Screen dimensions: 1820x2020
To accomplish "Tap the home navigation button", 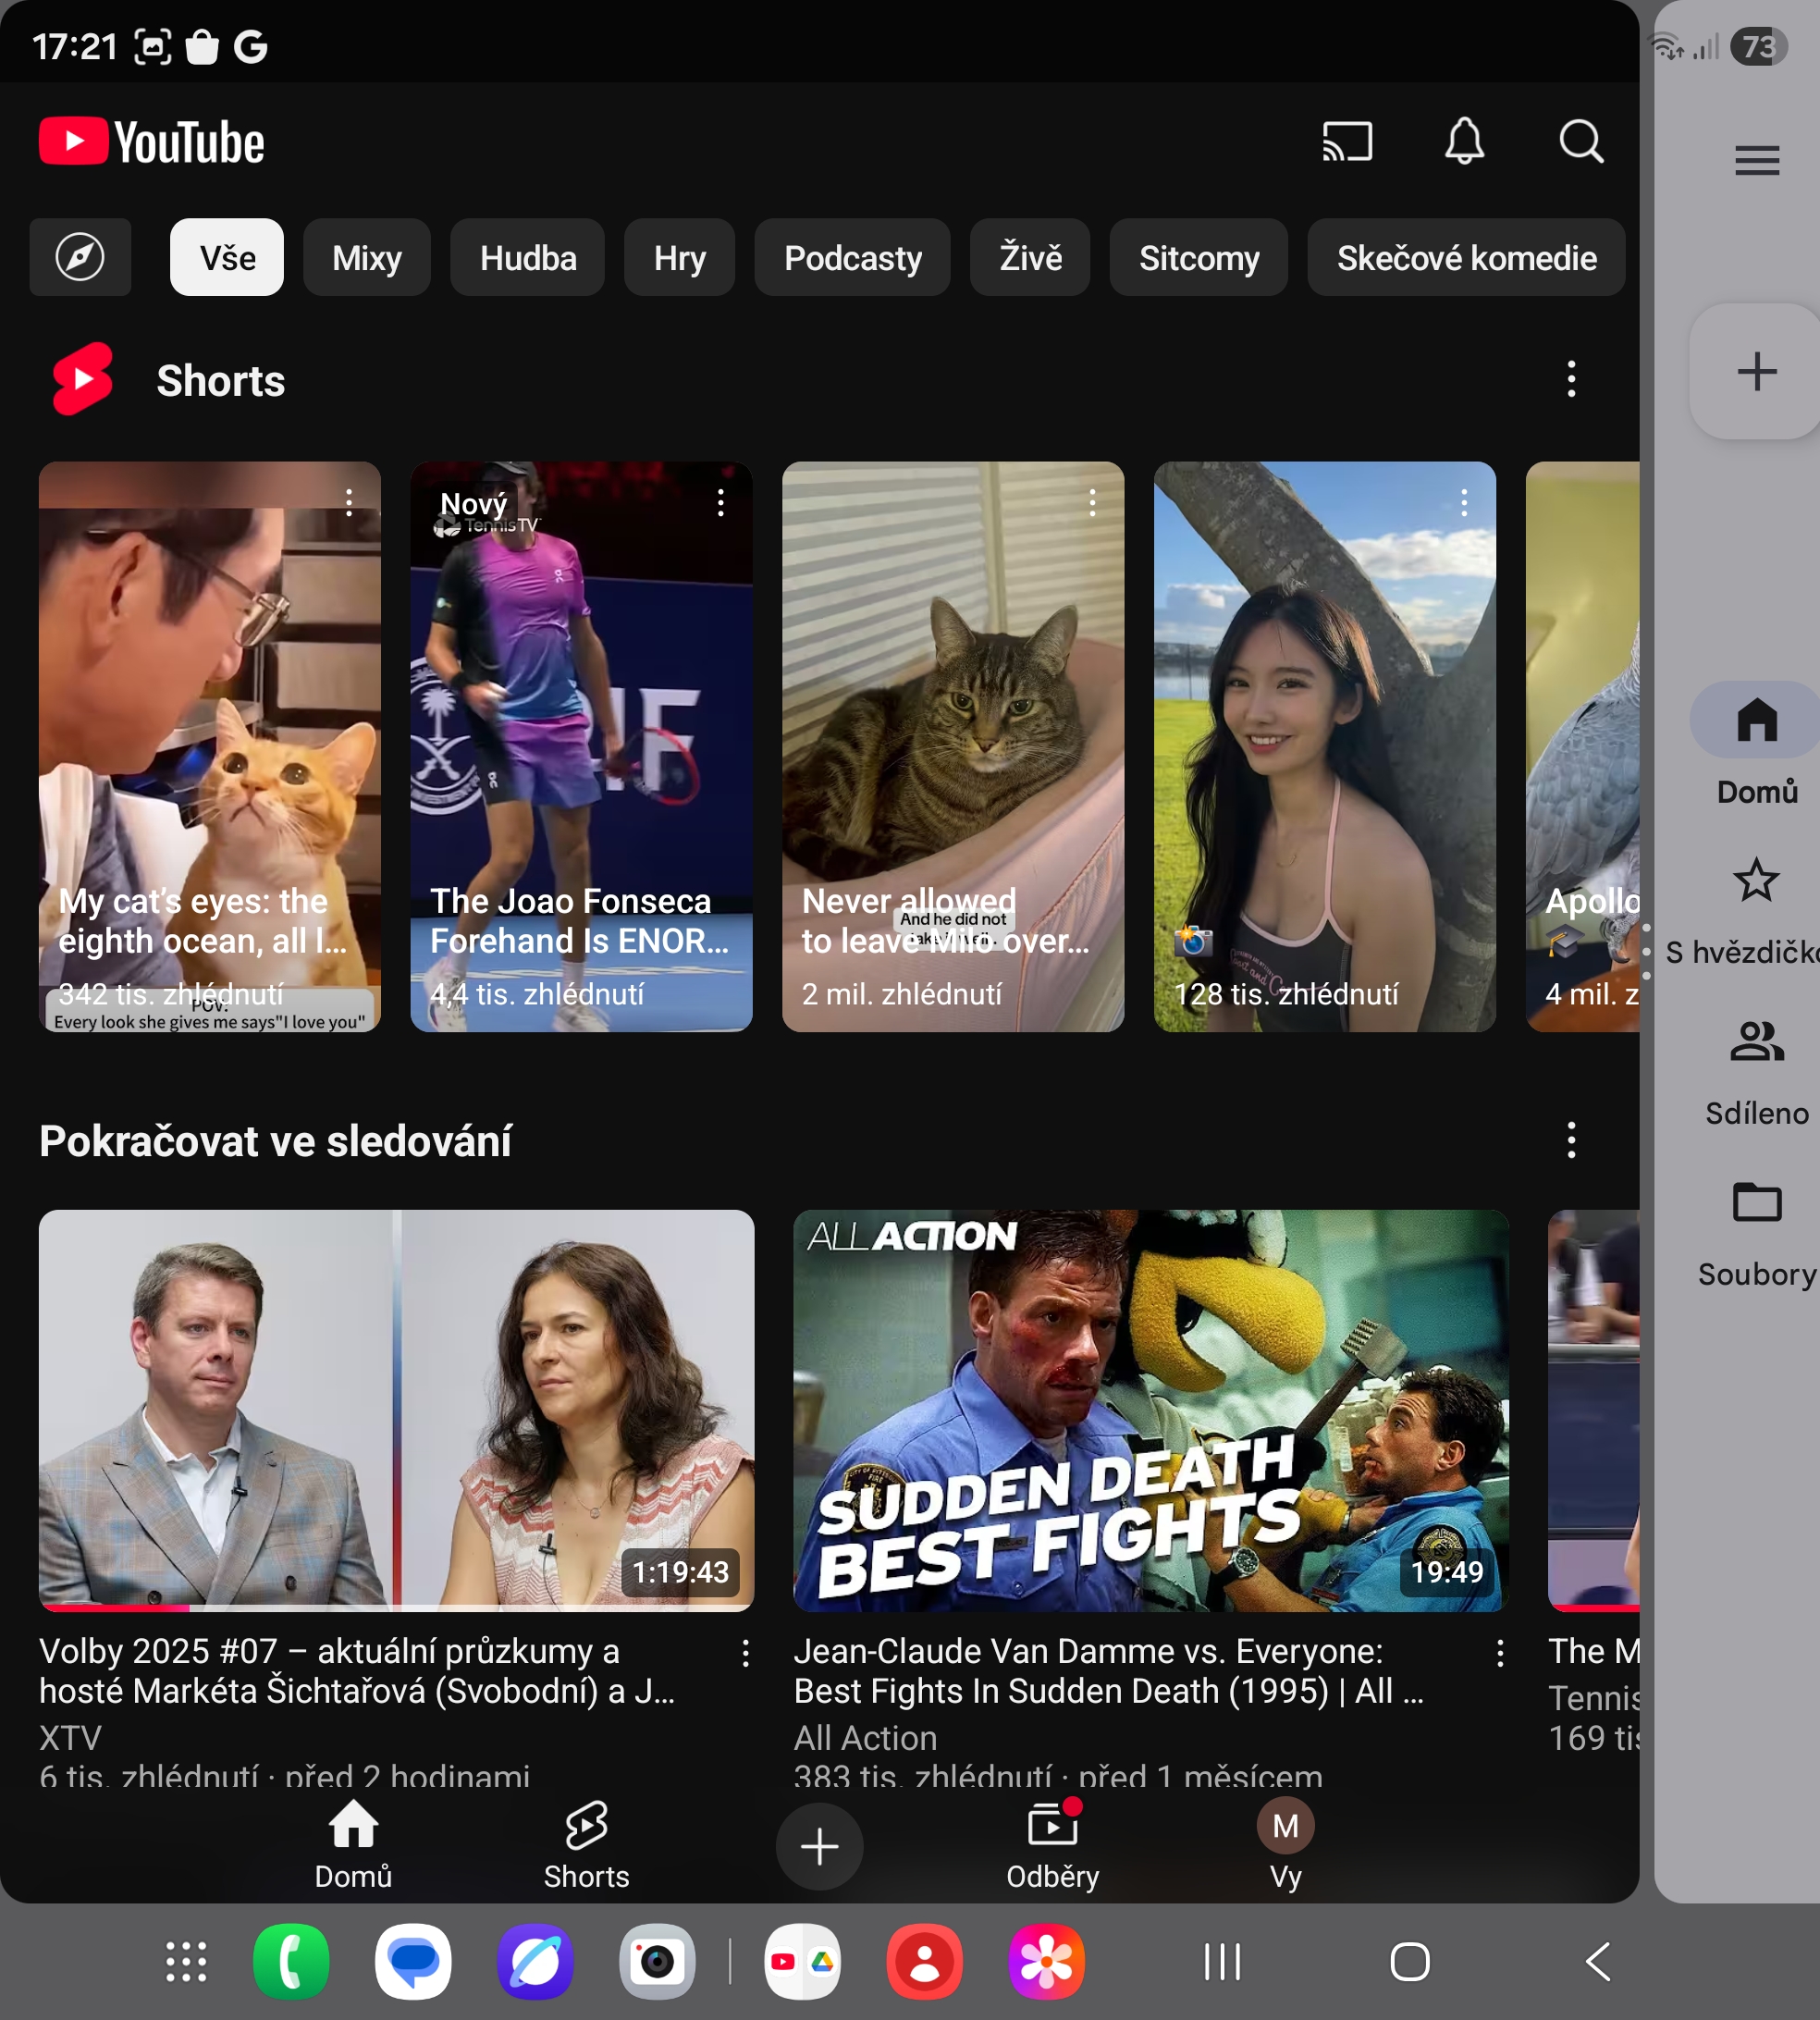I will coord(1410,1962).
